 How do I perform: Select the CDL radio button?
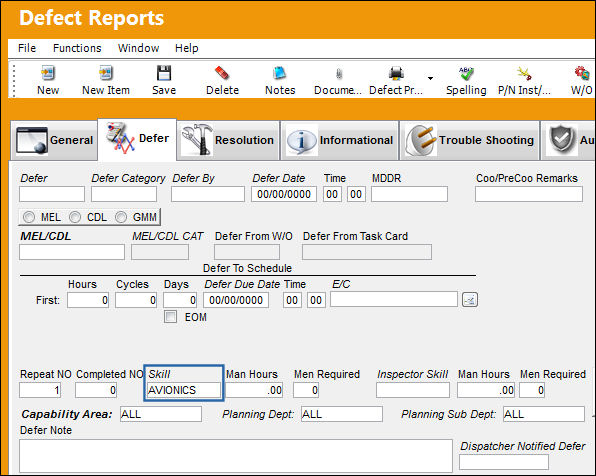pyautogui.click(x=75, y=217)
